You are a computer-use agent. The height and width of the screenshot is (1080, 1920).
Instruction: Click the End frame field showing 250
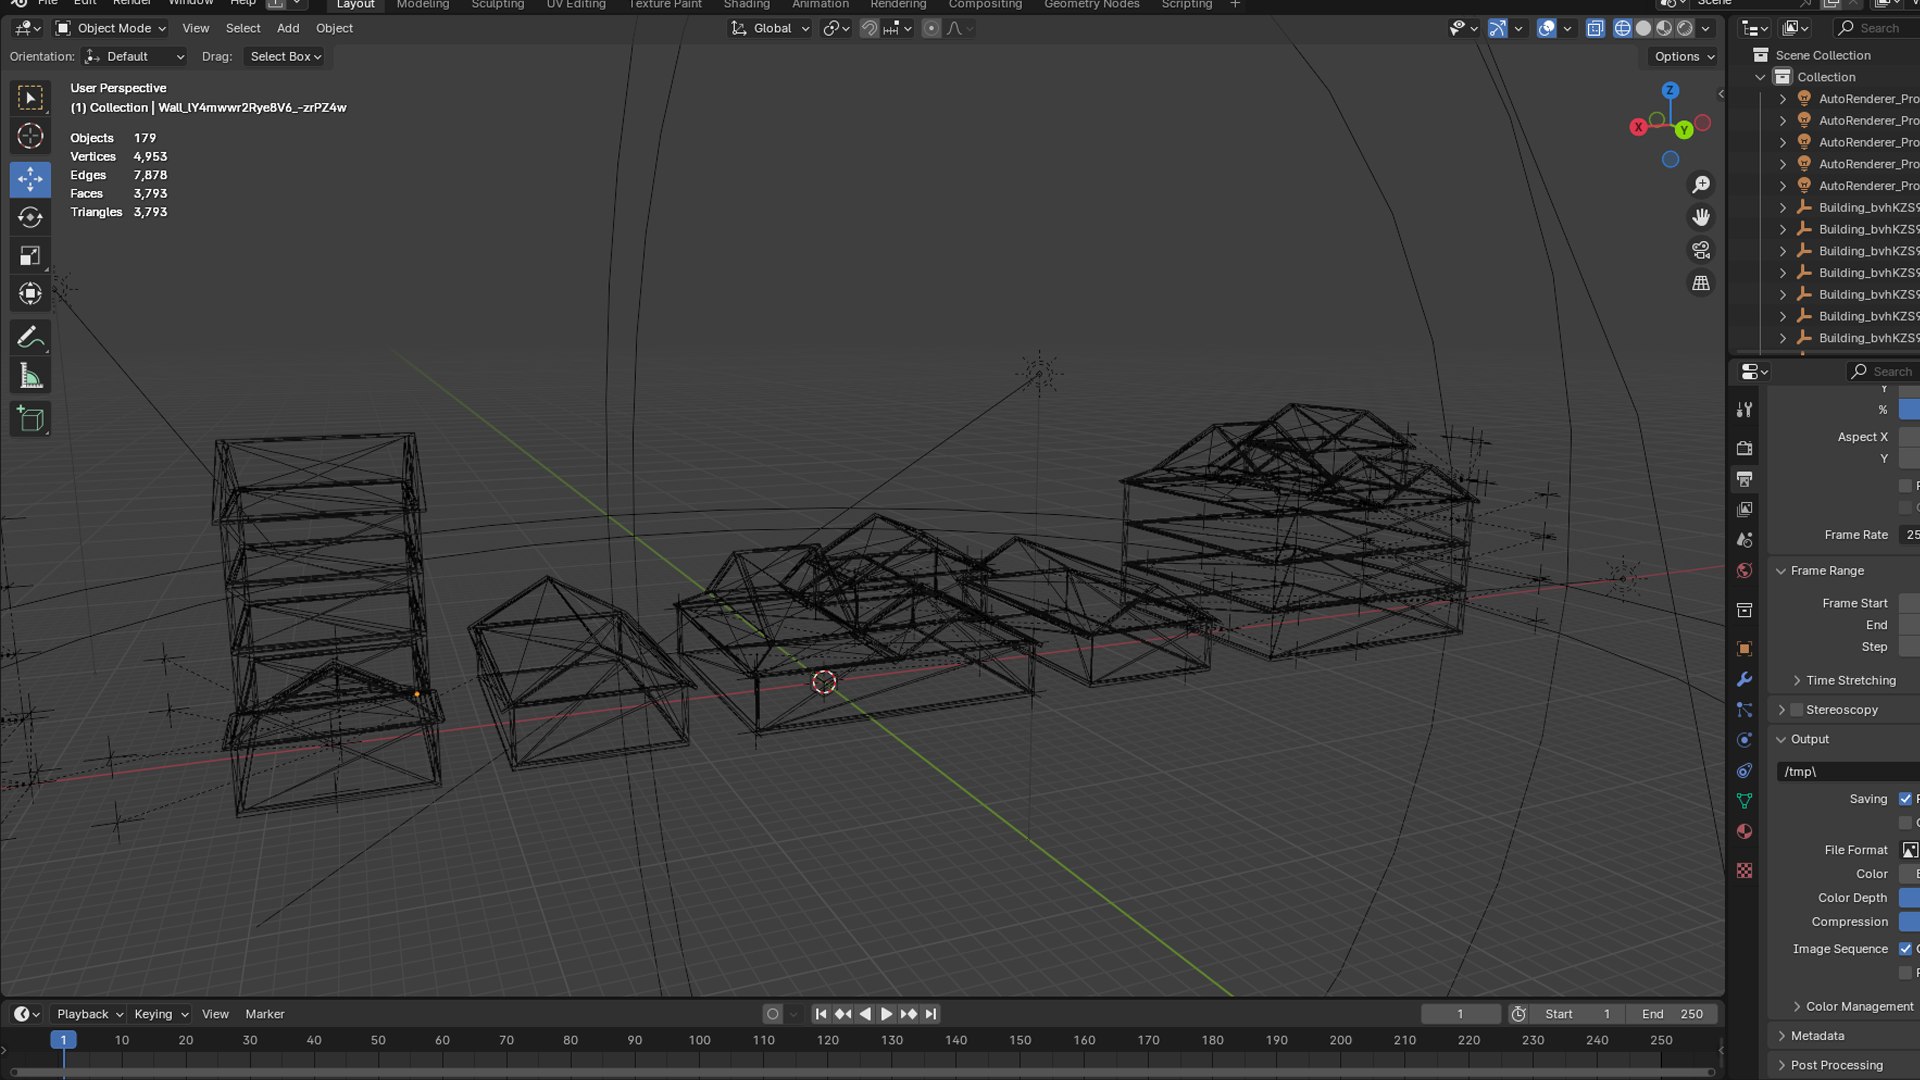point(1673,1014)
